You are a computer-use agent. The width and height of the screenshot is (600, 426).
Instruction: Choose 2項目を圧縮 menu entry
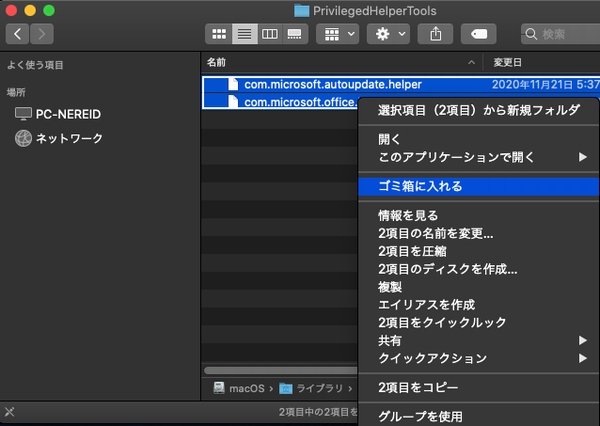point(479,251)
